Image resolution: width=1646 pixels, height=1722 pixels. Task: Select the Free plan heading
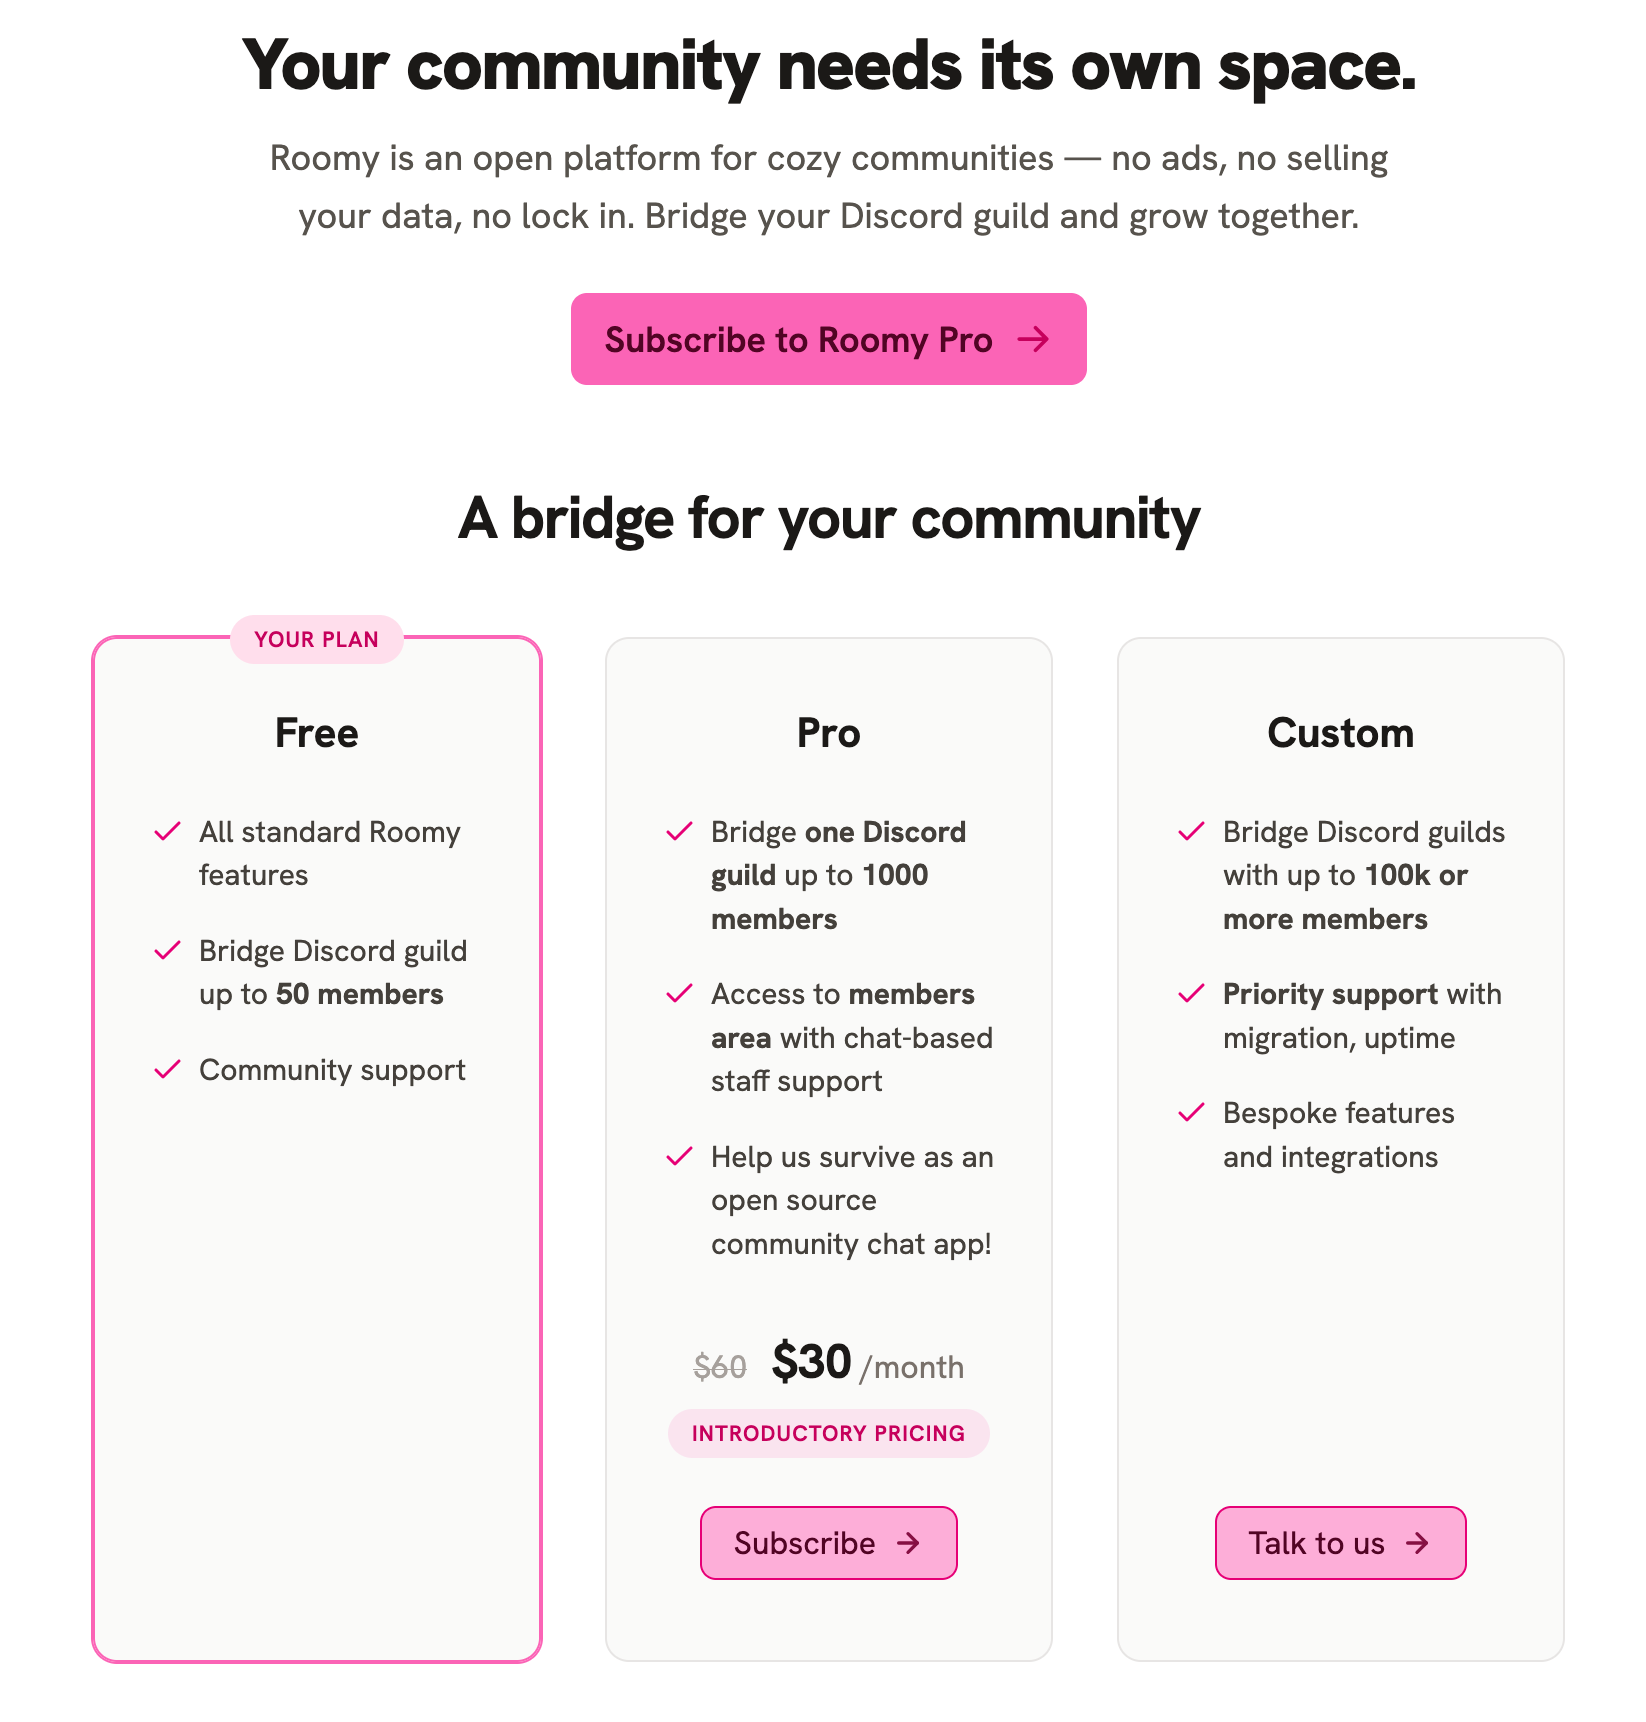point(316,733)
